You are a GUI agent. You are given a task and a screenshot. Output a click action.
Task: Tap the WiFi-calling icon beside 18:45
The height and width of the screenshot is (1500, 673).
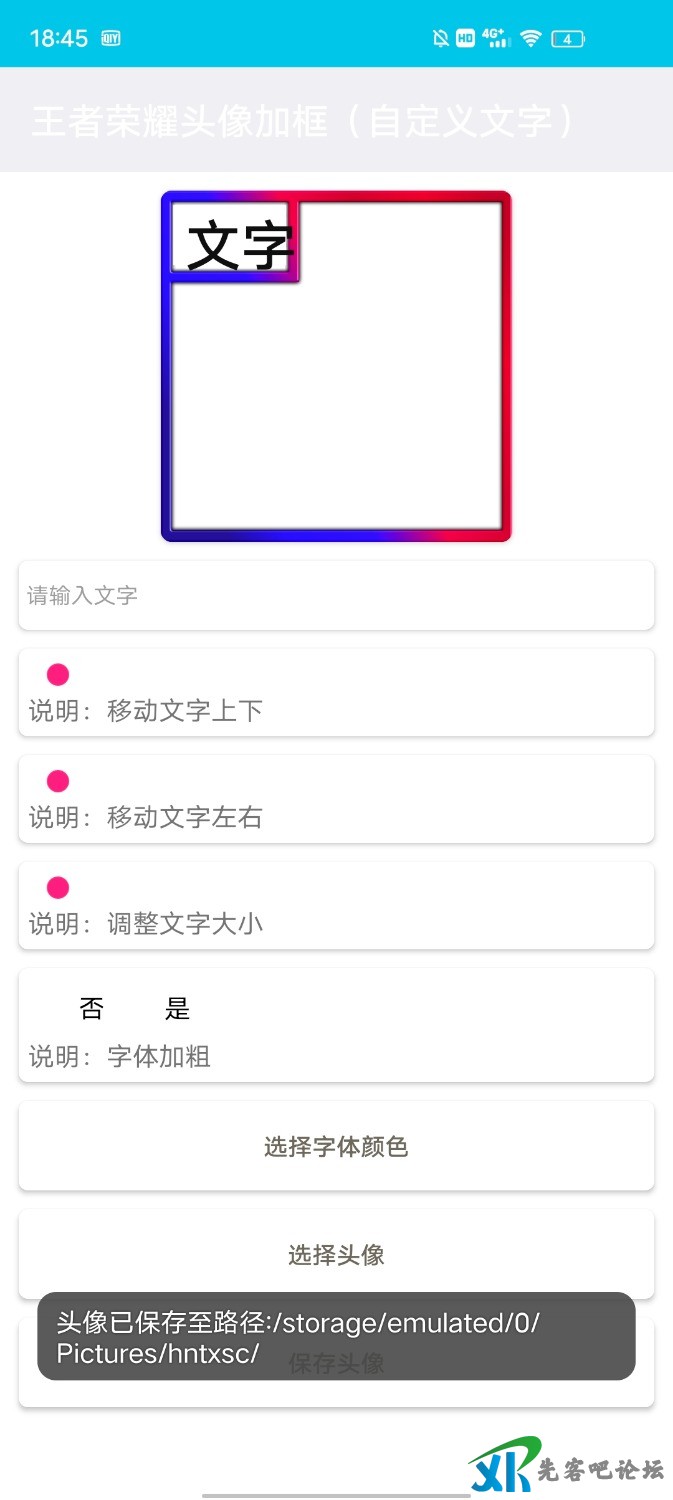110,38
